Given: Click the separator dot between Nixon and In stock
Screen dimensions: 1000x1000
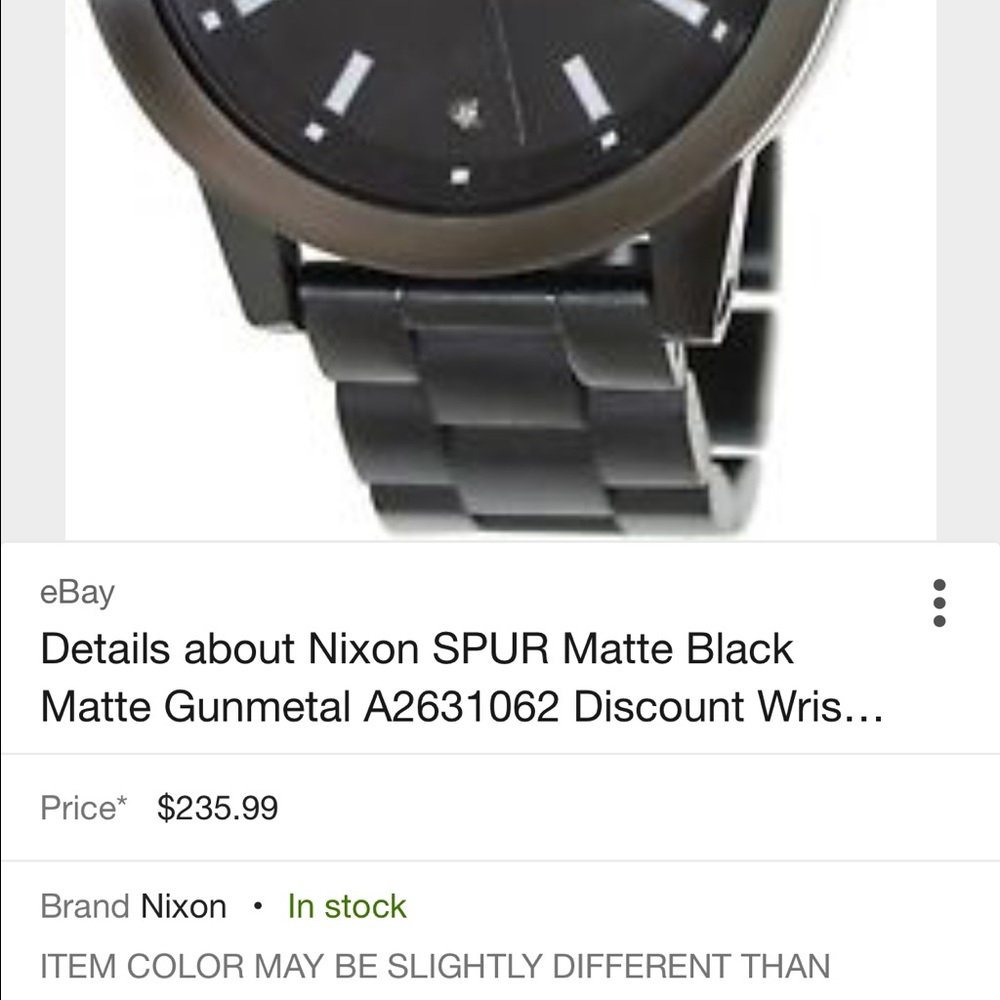Looking at the screenshot, I should pyautogui.click(x=258, y=906).
